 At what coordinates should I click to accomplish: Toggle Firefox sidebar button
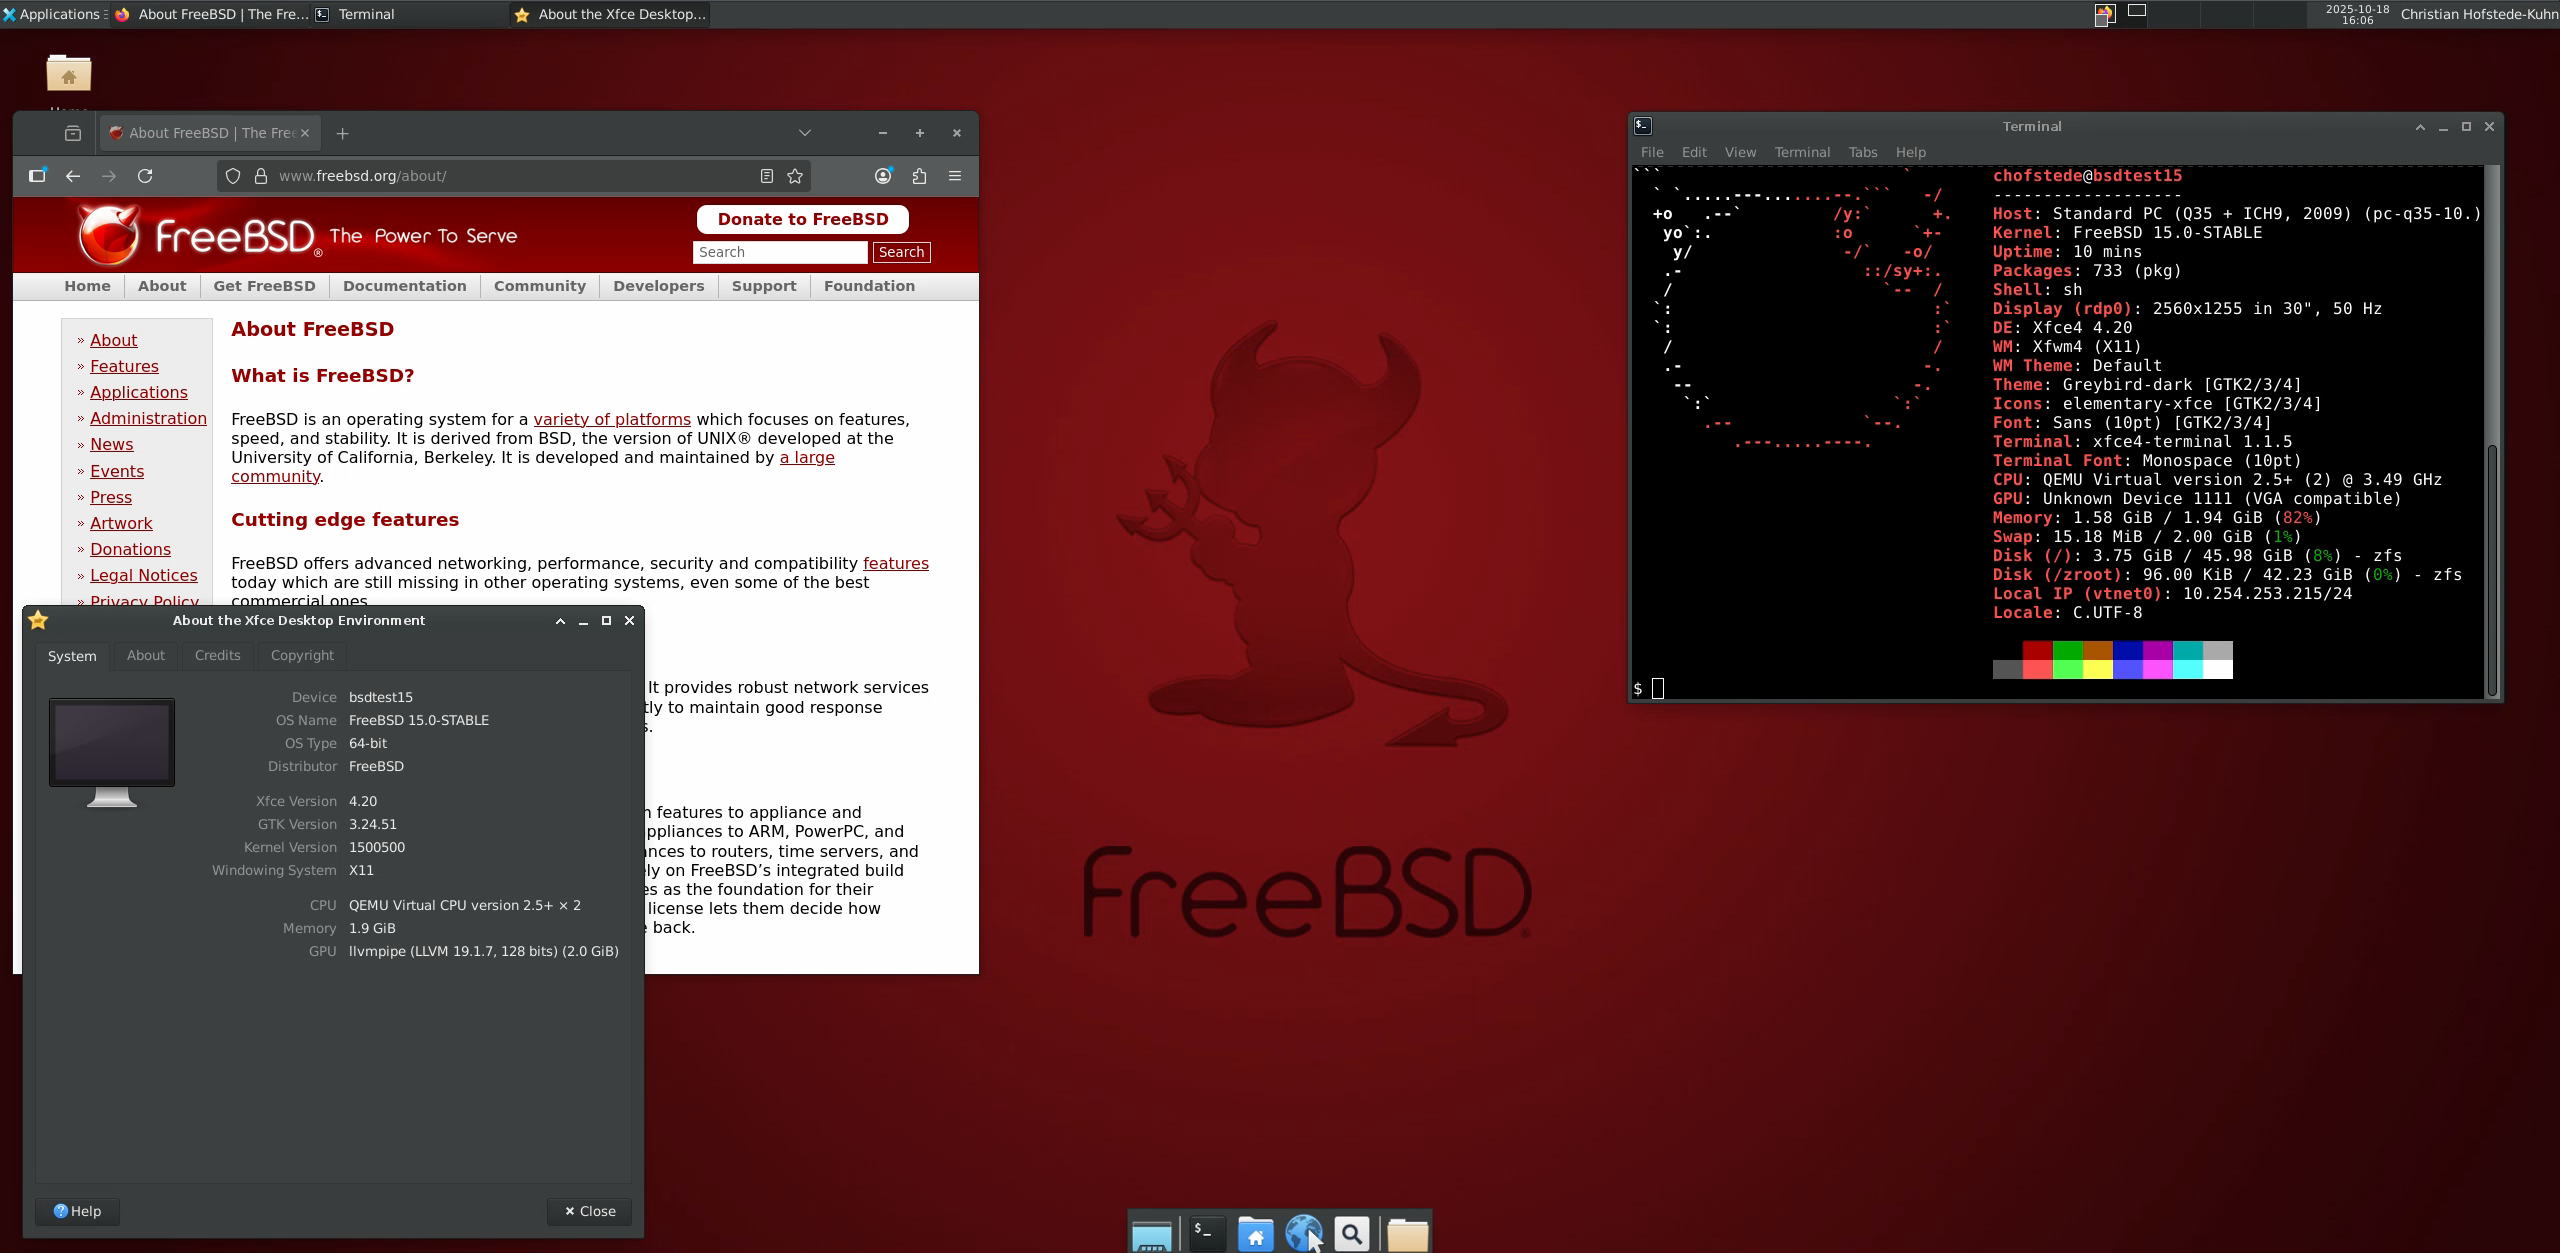pos(37,176)
